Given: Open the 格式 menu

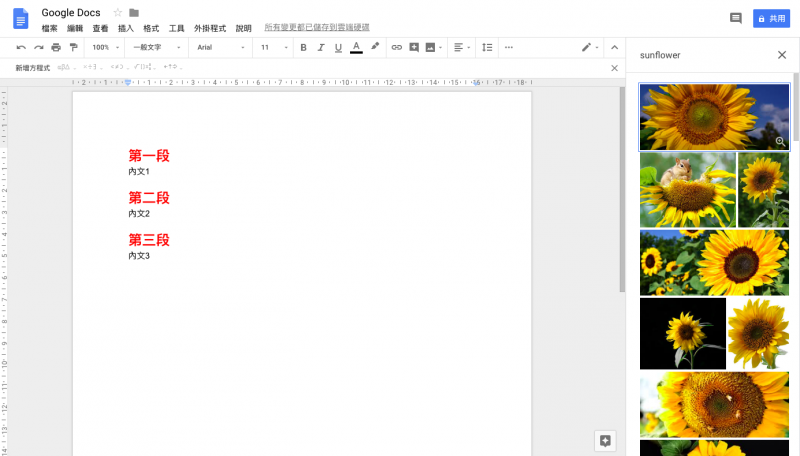Looking at the screenshot, I should [151, 28].
